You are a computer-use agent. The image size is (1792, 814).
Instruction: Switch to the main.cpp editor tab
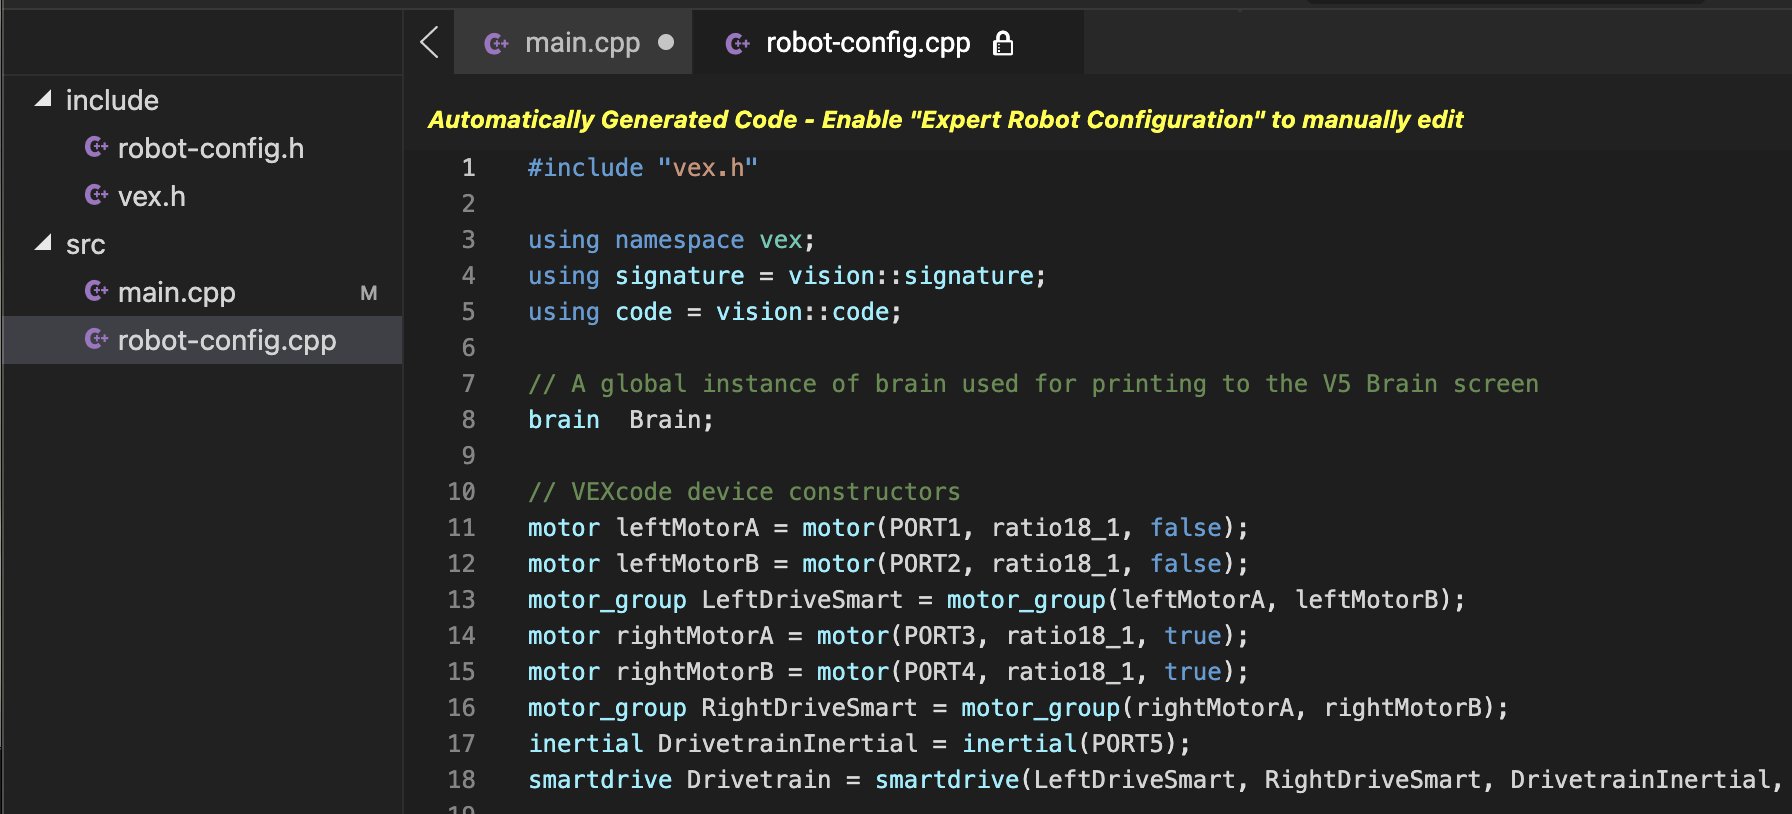tap(573, 43)
